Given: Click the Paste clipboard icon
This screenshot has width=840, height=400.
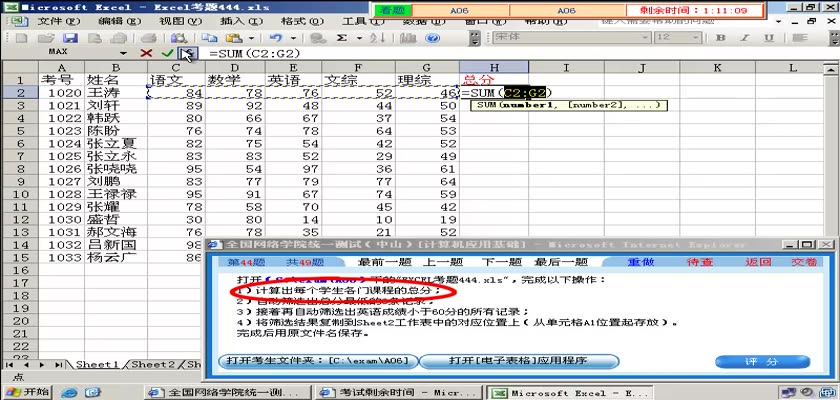Looking at the screenshot, I should tap(235, 38).
